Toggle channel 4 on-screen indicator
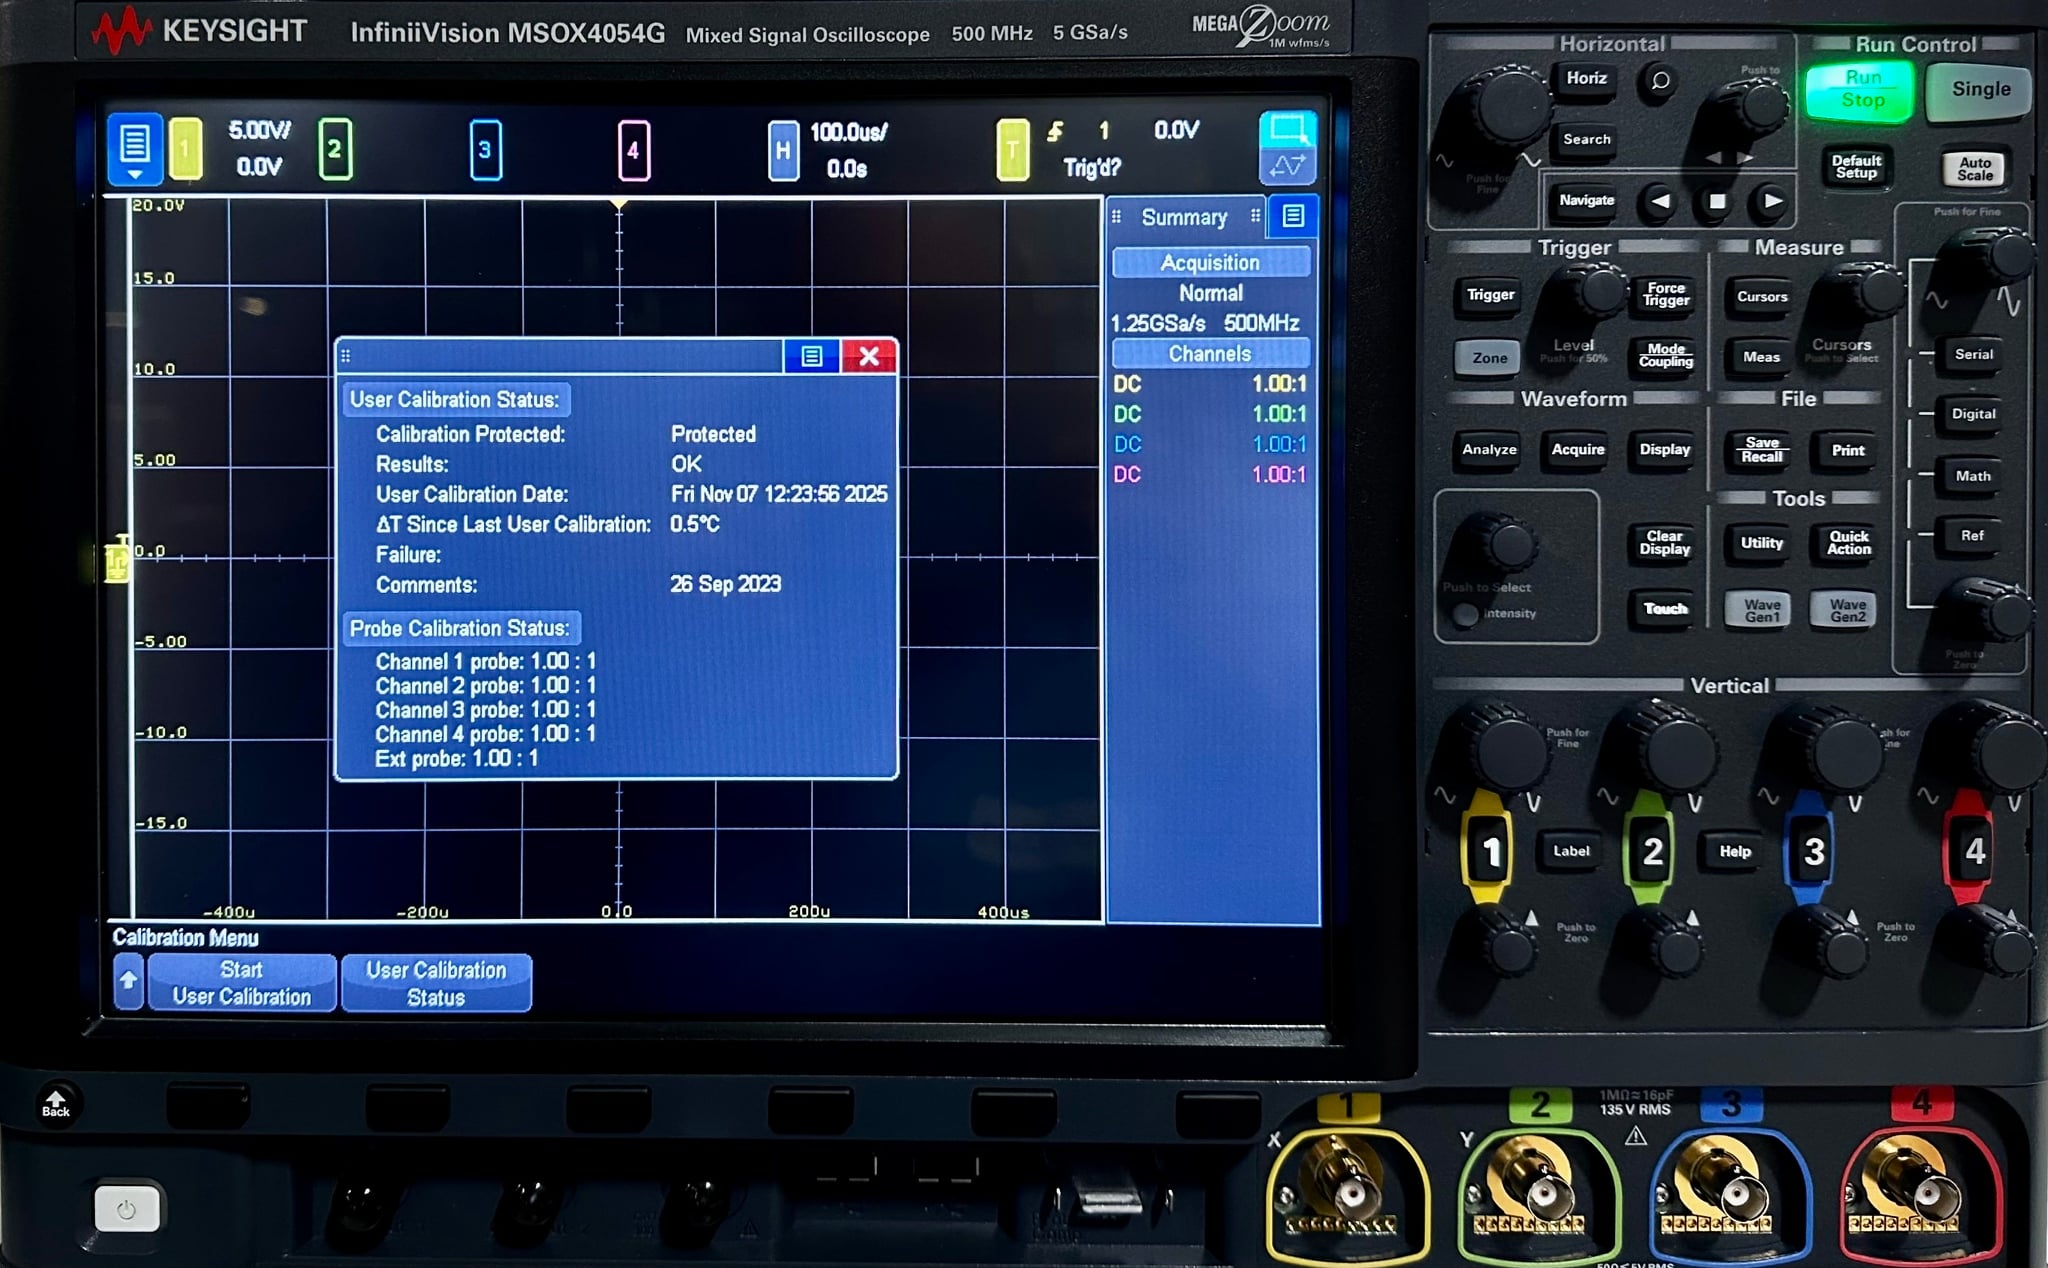This screenshot has height=1268, width=2048. pyautogui.click(x=634, y=151)
